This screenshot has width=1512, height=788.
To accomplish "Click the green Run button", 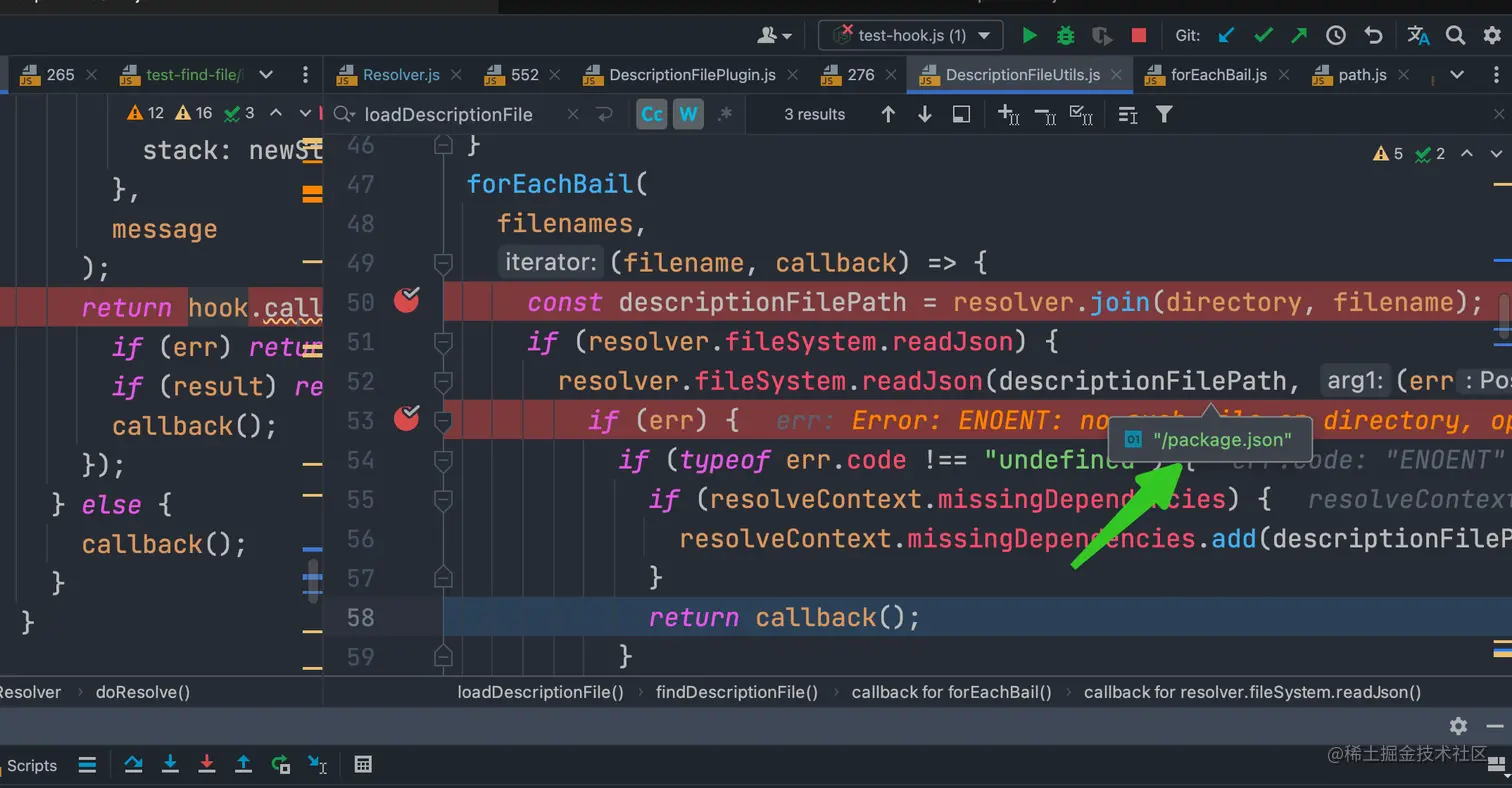I will [x=1029, y=36].
